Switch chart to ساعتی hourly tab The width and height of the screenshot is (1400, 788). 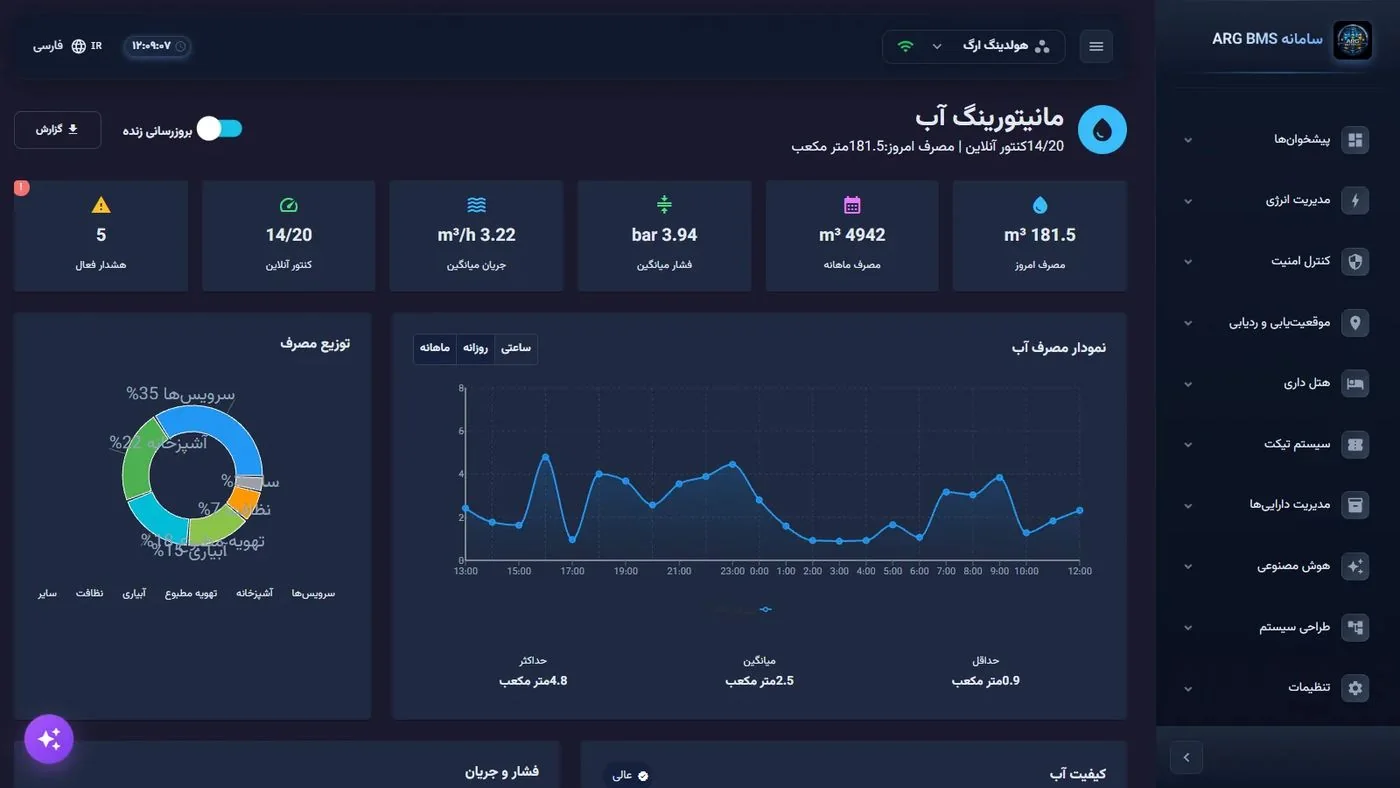pyautogui.click(x=516, y=348)
